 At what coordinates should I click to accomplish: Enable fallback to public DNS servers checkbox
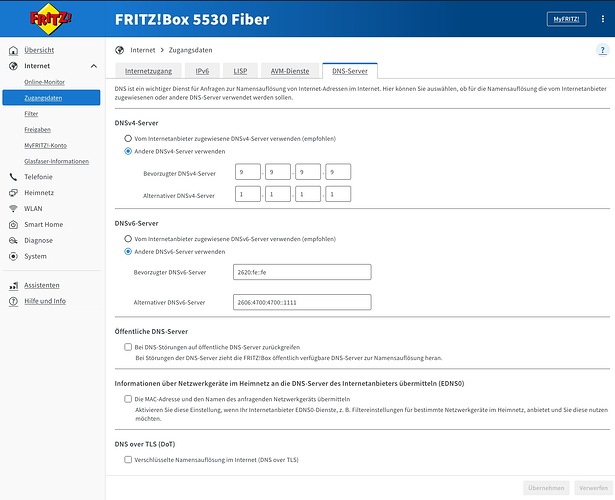(127, 346)
